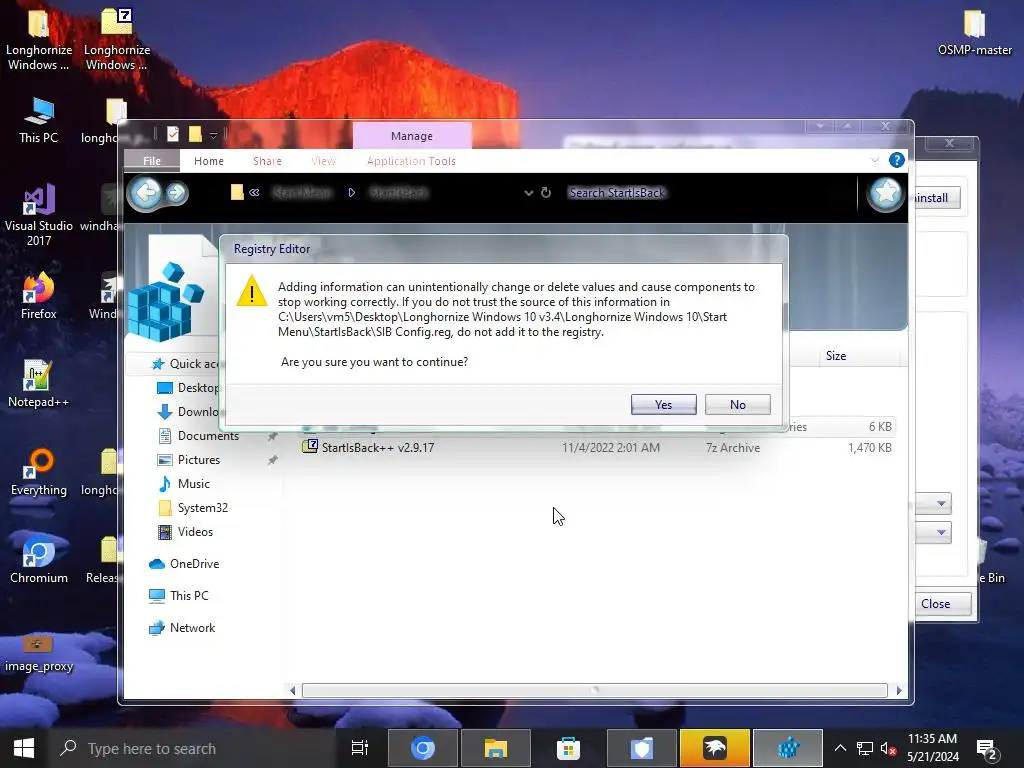1024x768 pixels.
Task: Switch to Registry Editor taskbar icon
Action: 788,748
